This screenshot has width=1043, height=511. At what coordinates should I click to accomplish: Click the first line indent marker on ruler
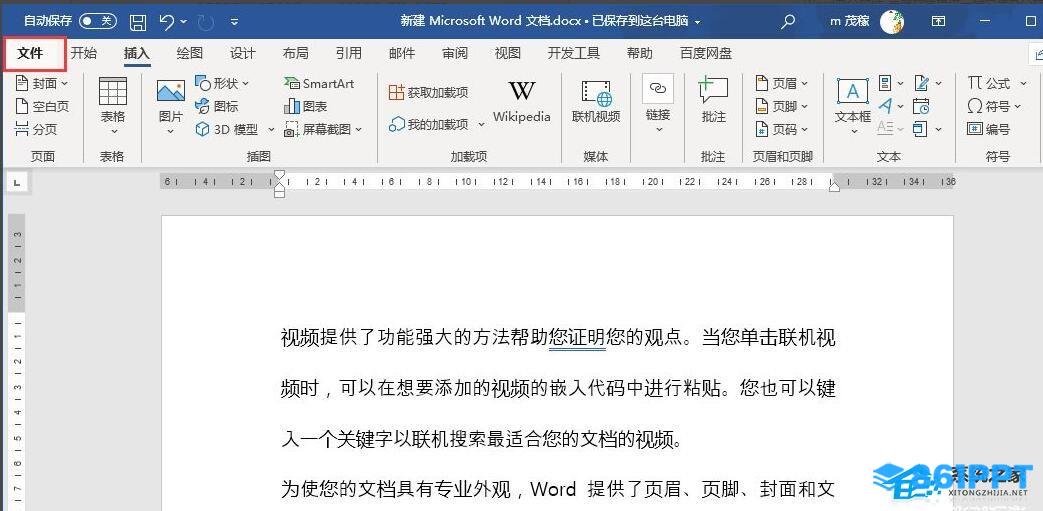[x=279, y=176]
